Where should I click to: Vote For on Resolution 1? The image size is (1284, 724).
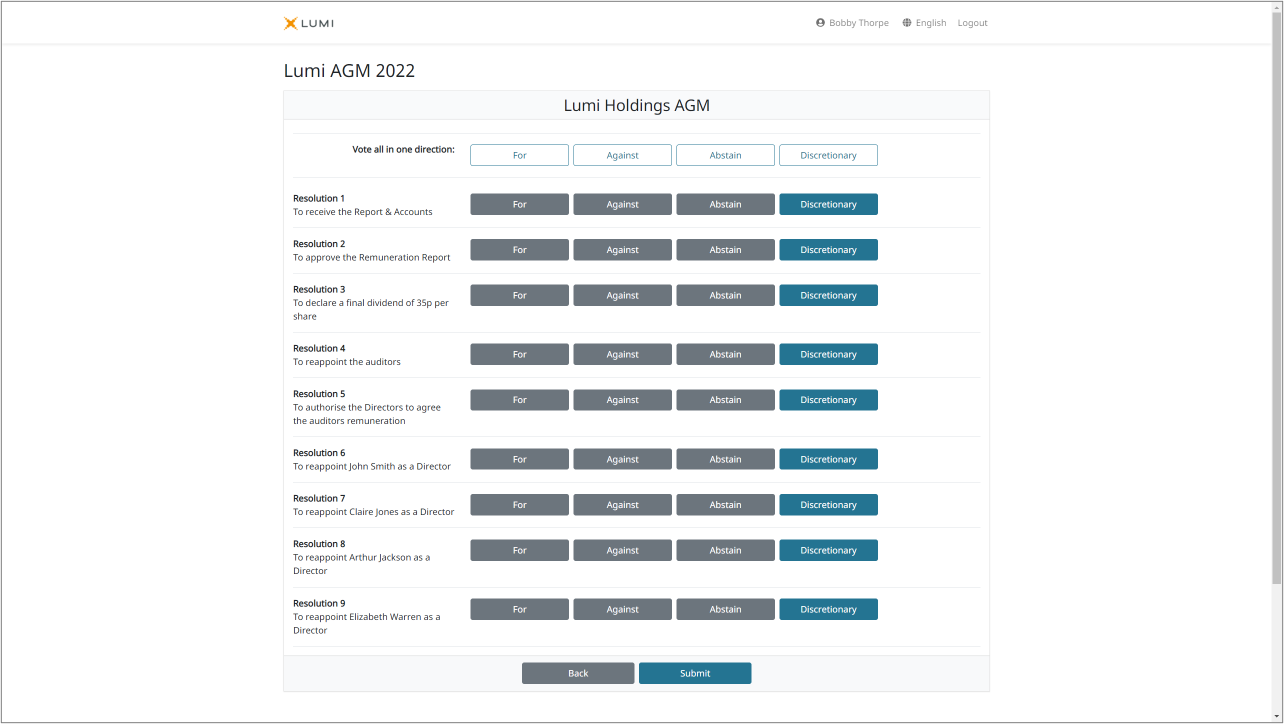pos(519,204)
